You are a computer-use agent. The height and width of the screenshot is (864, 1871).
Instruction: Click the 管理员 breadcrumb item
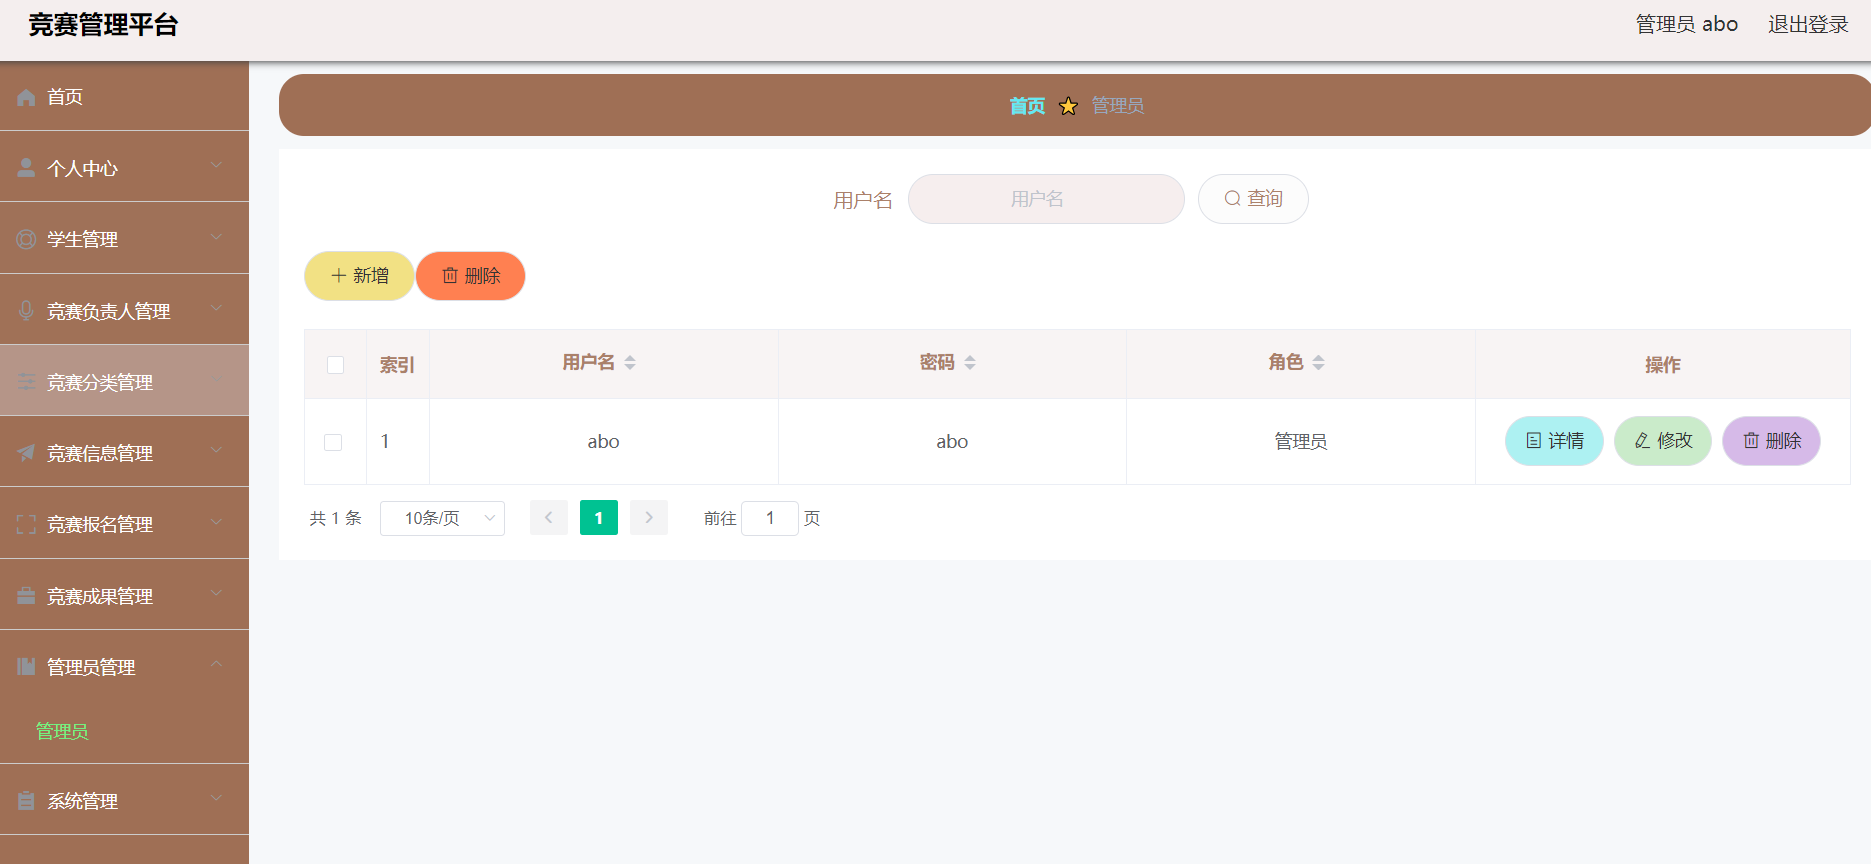pyautogui.click(x=1118, y=106)
